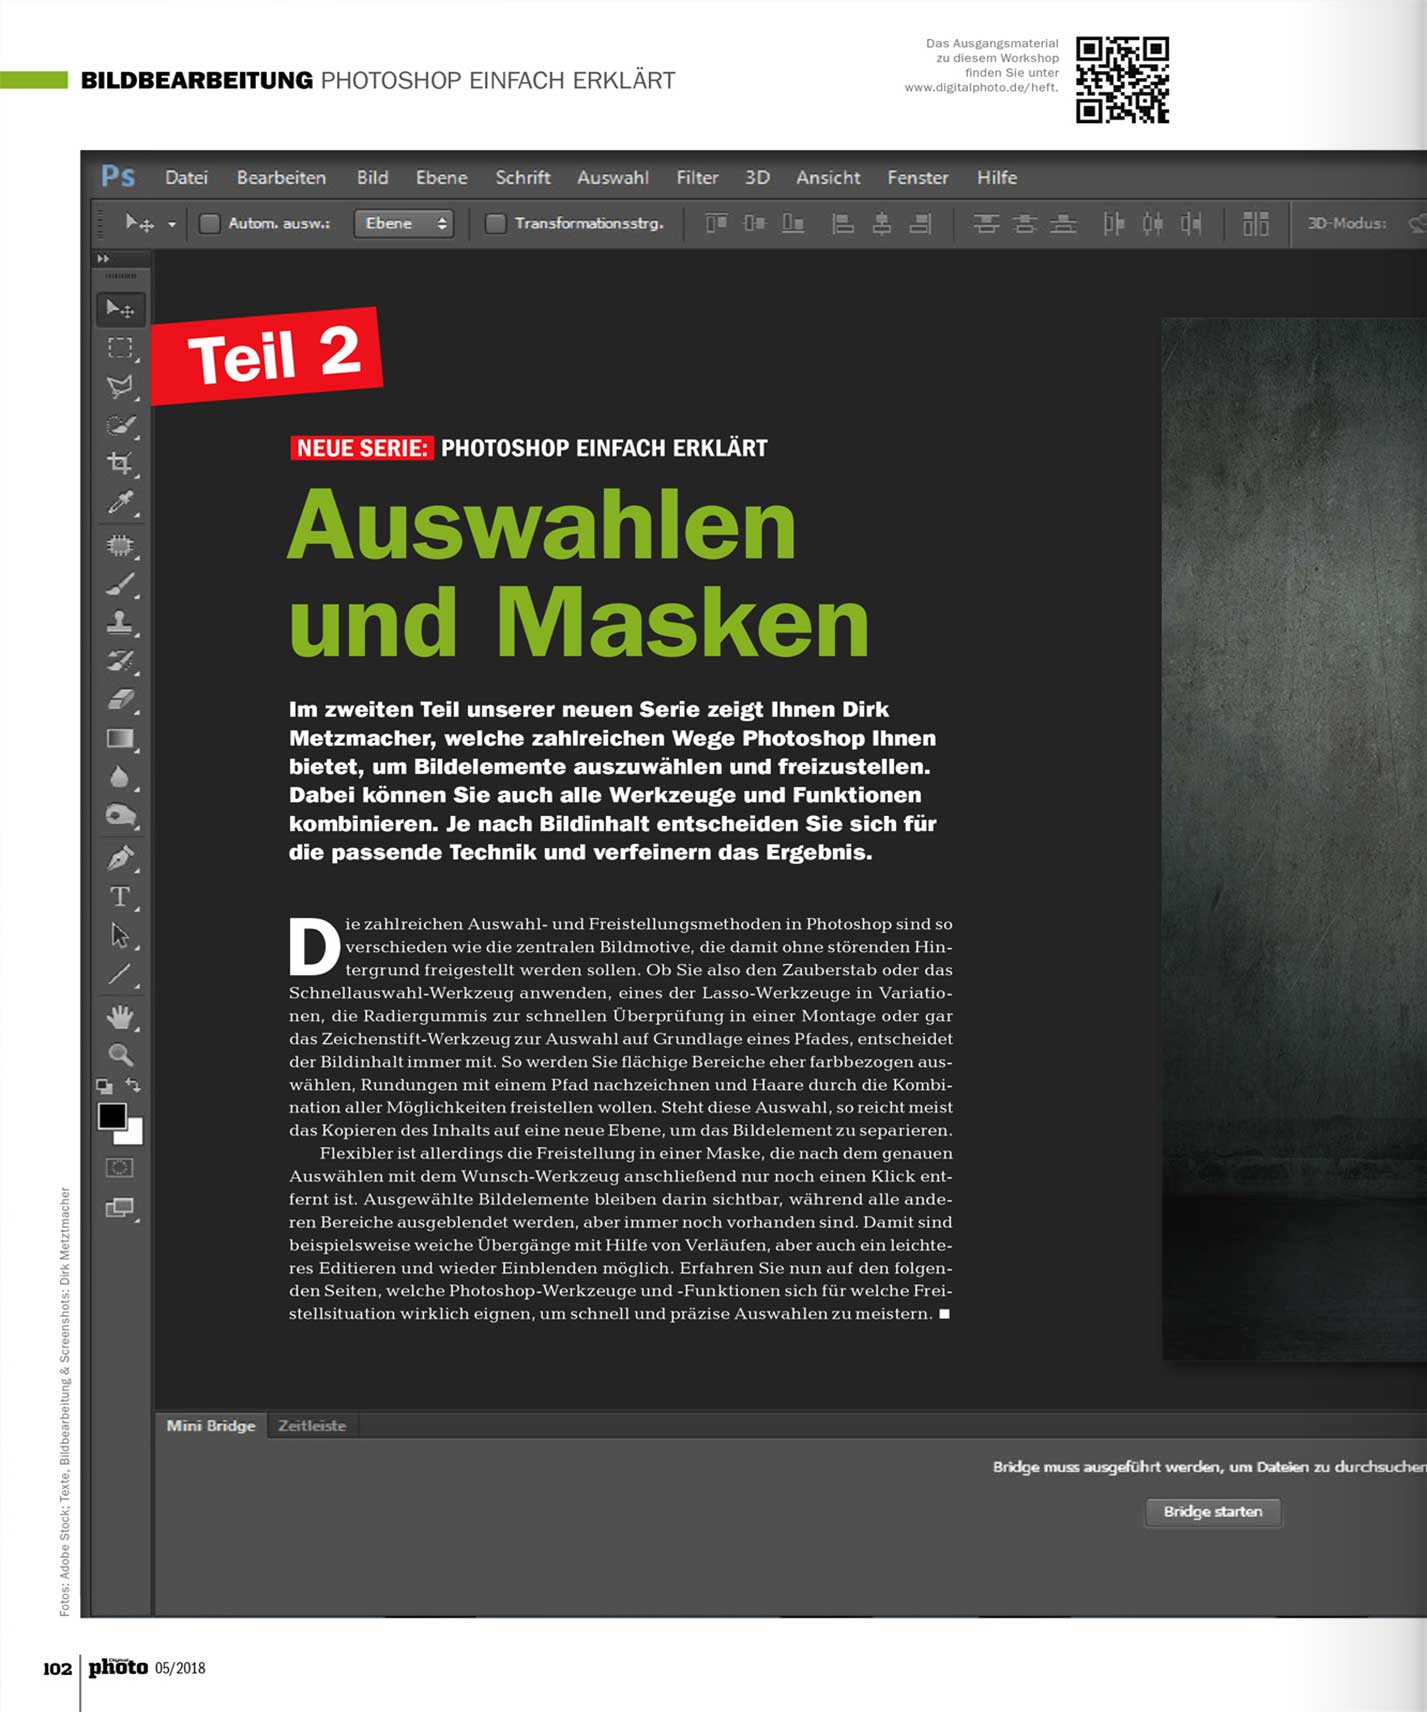The image size is (1427, 1712).
Task: Align right edges in options bar
Action: click(920, 223)
